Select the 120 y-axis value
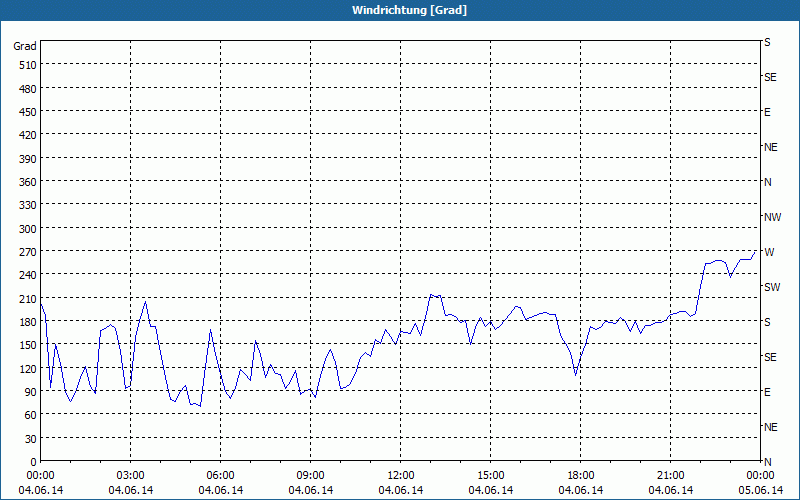The image size is (800, 500). [x=28, y=369]
